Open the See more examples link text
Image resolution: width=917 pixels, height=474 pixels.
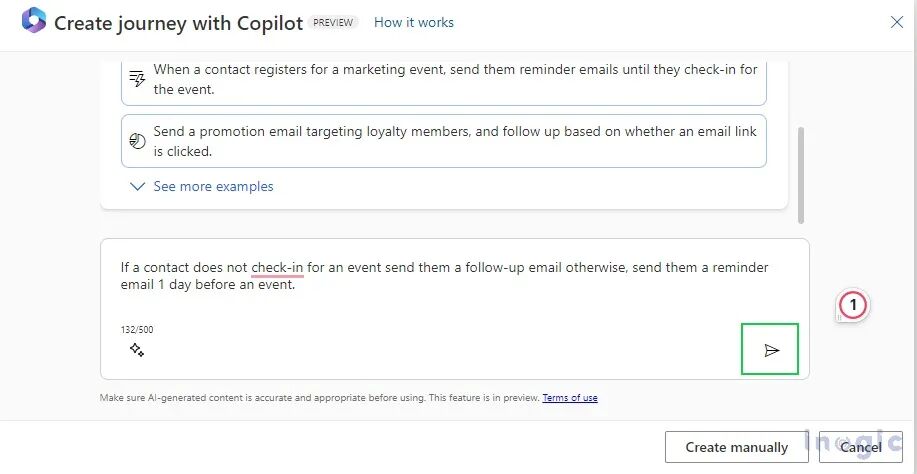click(x=213, y=186)
